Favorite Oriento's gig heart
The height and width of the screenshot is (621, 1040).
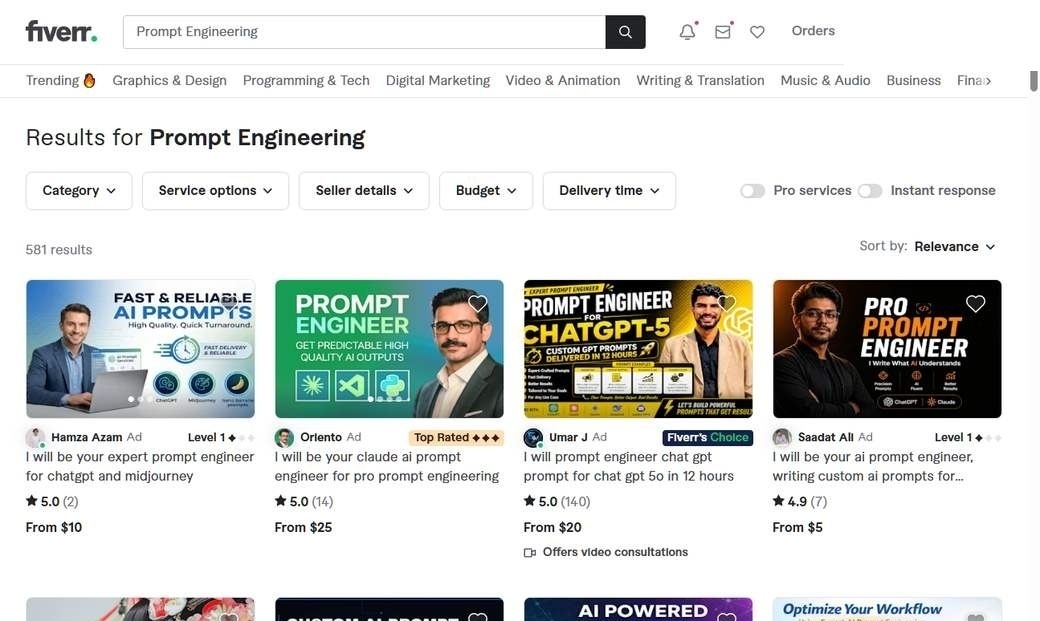coord(478,303)
